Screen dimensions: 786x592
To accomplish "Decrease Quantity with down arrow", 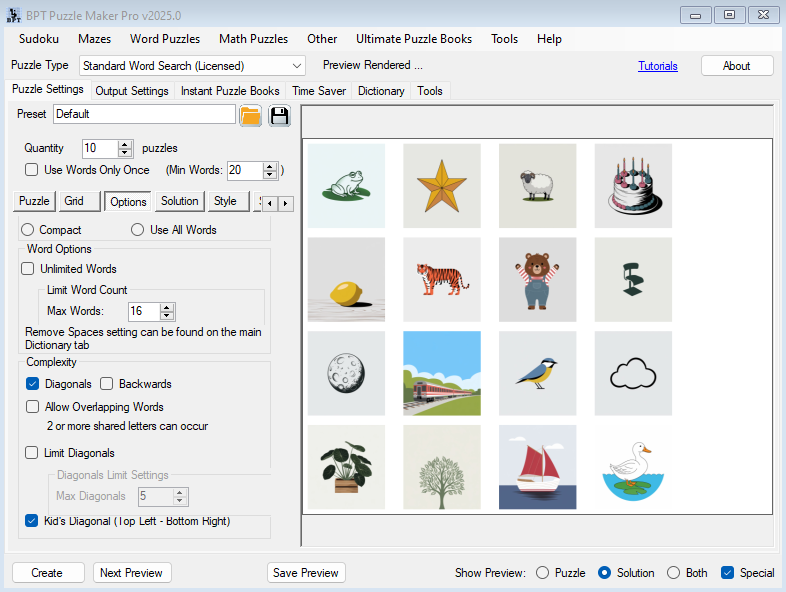I will 125,153.
